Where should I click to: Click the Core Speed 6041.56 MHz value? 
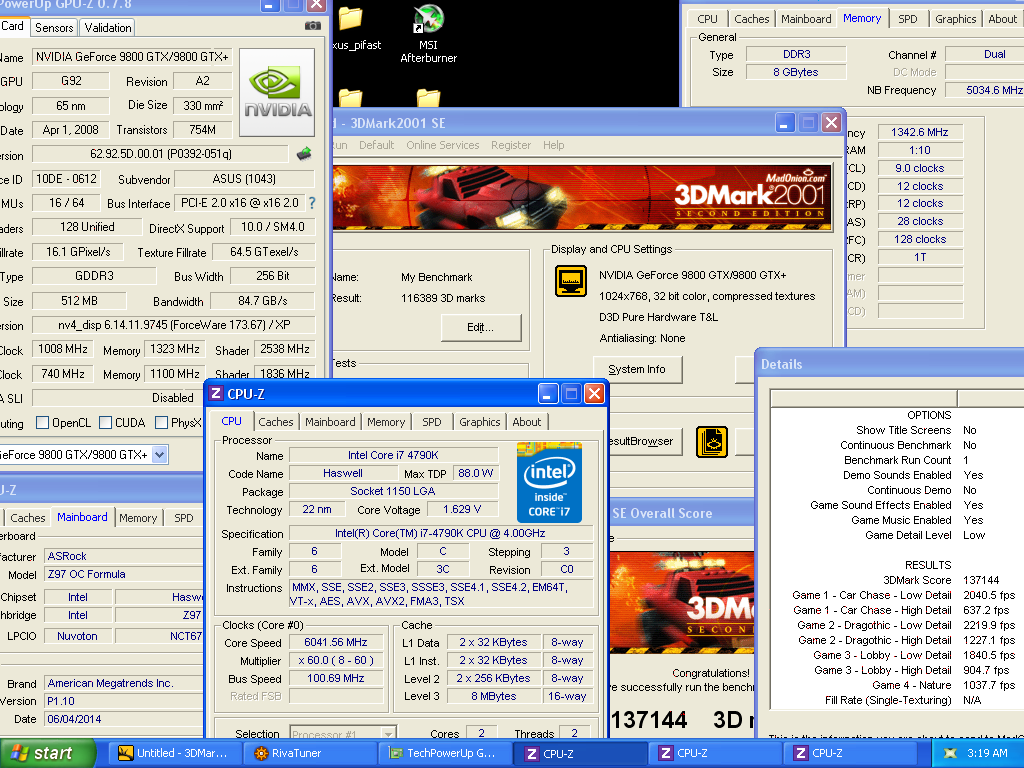point(336,642)
